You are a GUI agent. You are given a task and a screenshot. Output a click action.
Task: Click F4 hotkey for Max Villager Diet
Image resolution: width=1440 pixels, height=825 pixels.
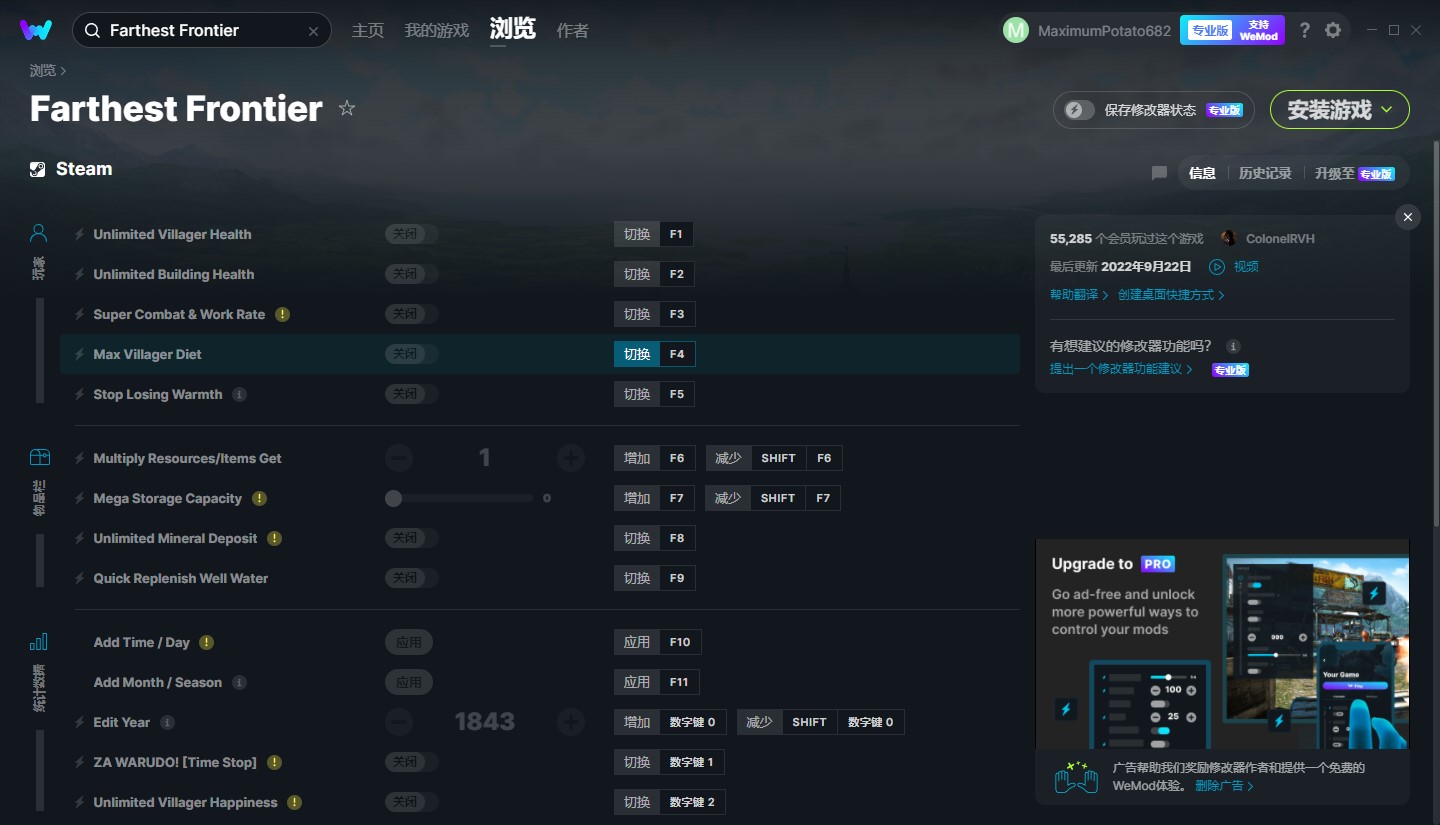click(x=677, y=354)
